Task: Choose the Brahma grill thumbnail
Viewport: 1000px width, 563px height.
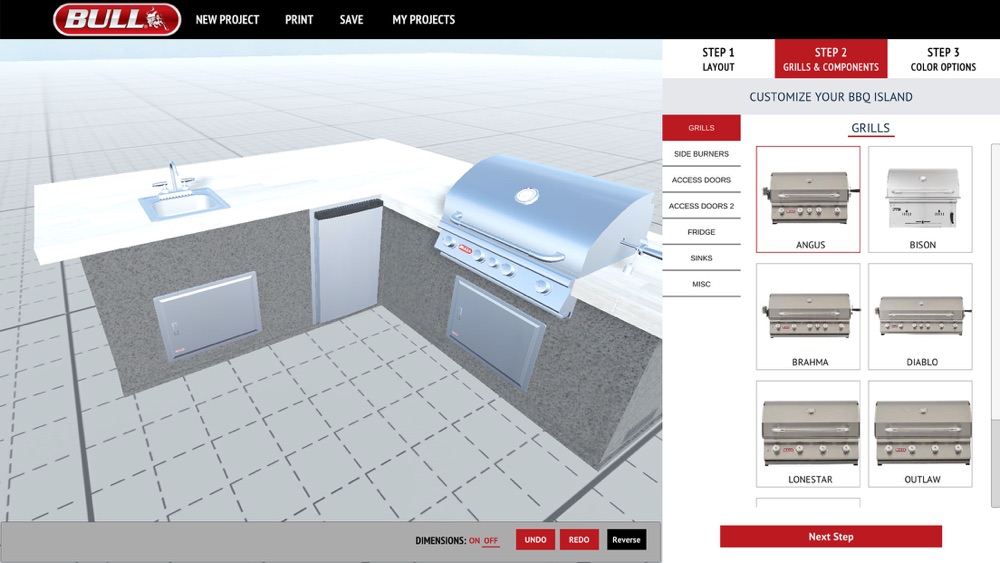Action: [808, 316]
